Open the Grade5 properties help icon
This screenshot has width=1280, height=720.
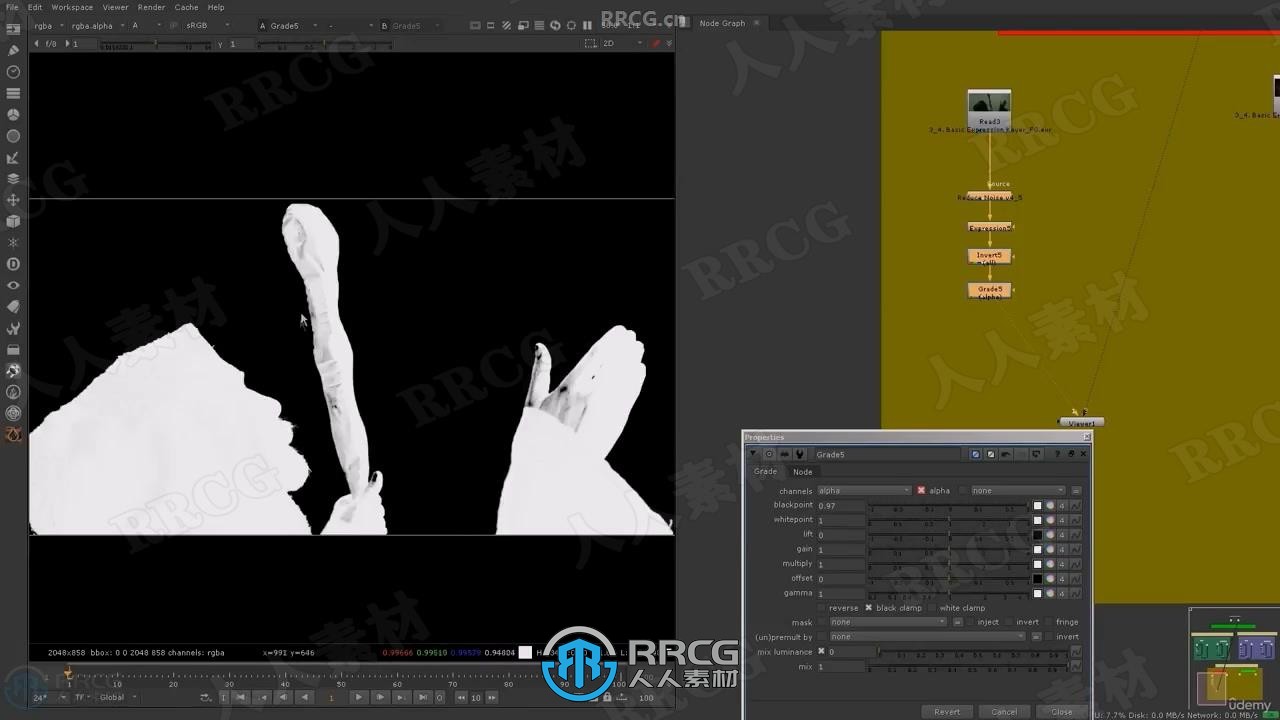1058,454
